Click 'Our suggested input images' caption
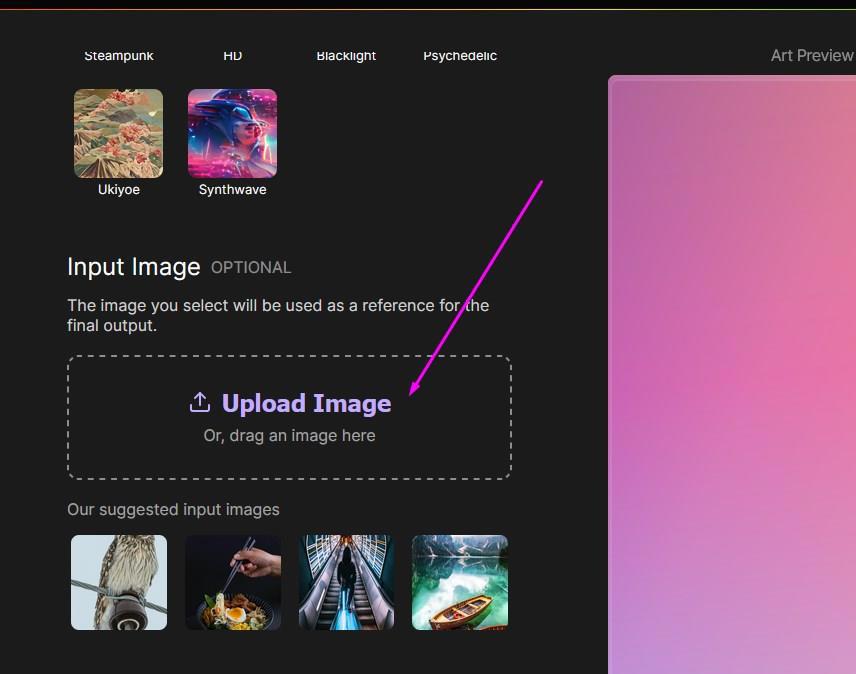This screenshot has height=674, width=856. coord(173,510)
